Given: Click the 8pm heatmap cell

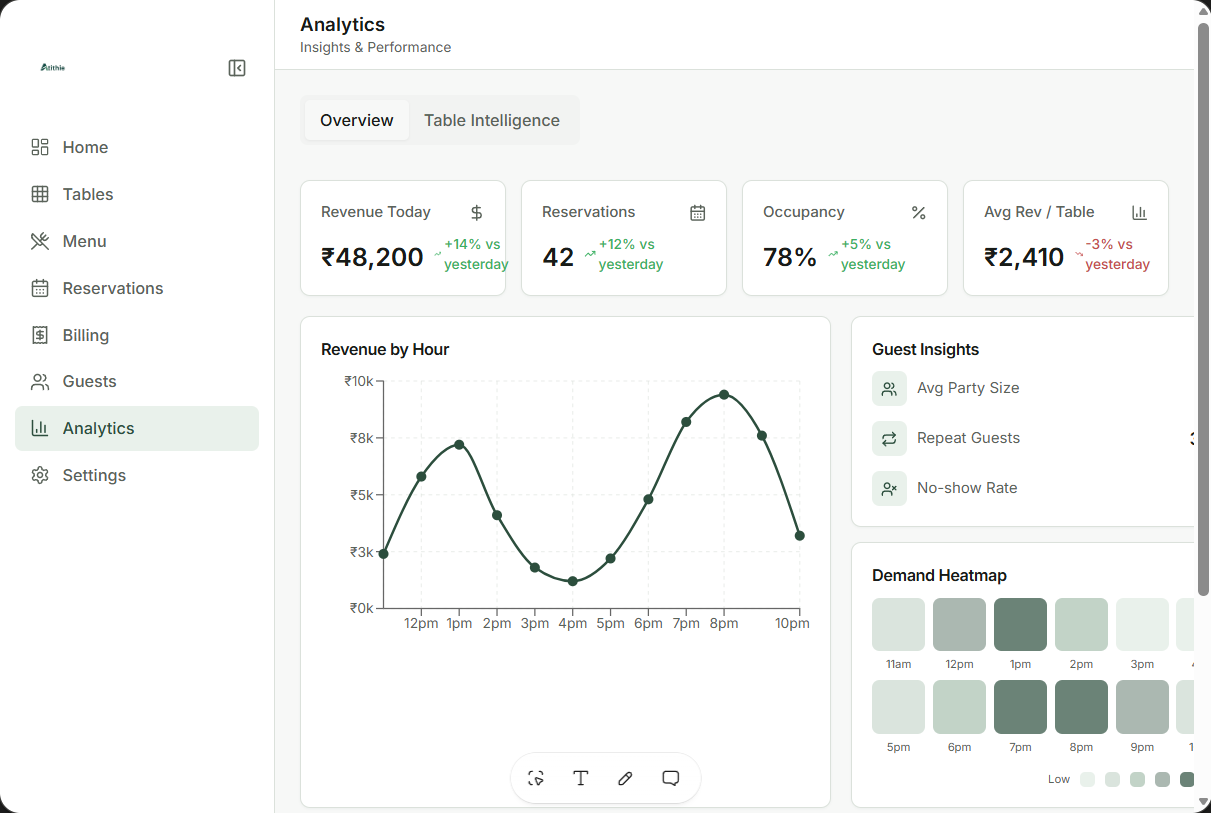Looking at the screenshot, I should pos(1081,707).
